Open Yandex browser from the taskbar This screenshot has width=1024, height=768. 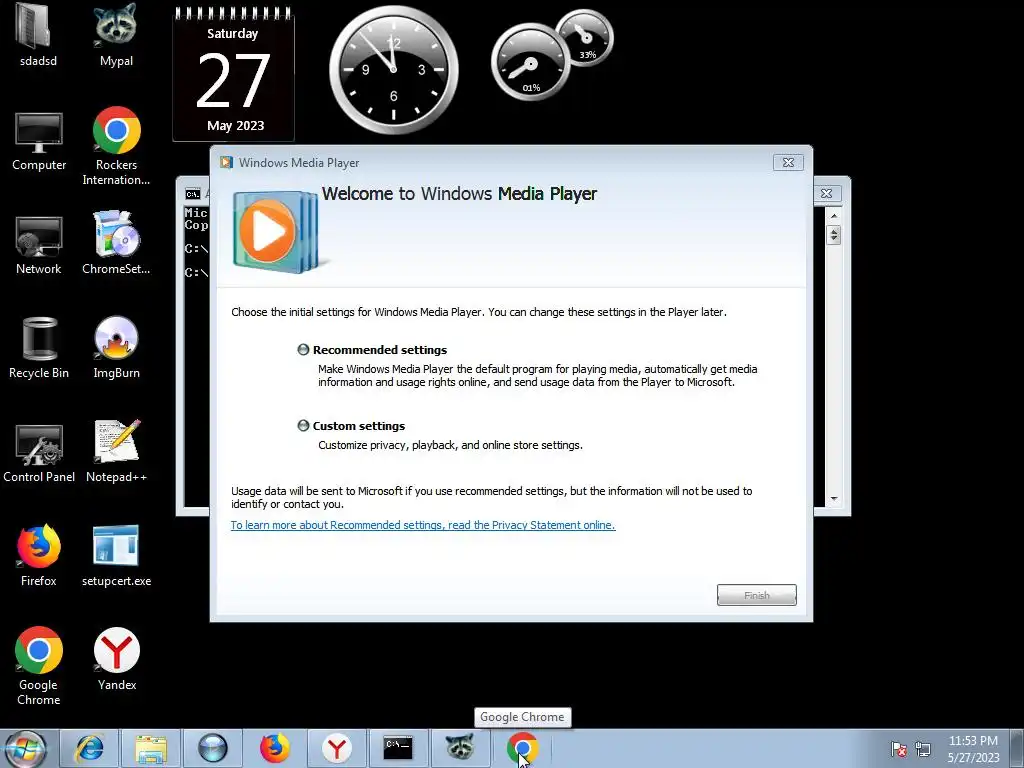(x=336, y=748)
